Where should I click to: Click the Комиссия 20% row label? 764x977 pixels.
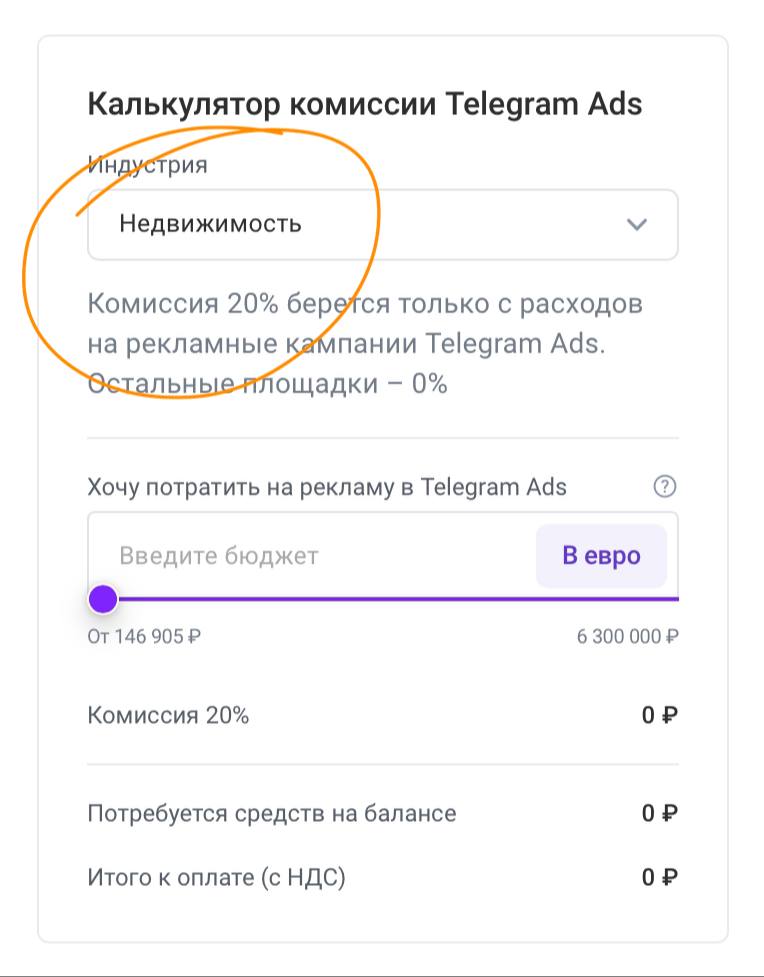click(168, 715)
